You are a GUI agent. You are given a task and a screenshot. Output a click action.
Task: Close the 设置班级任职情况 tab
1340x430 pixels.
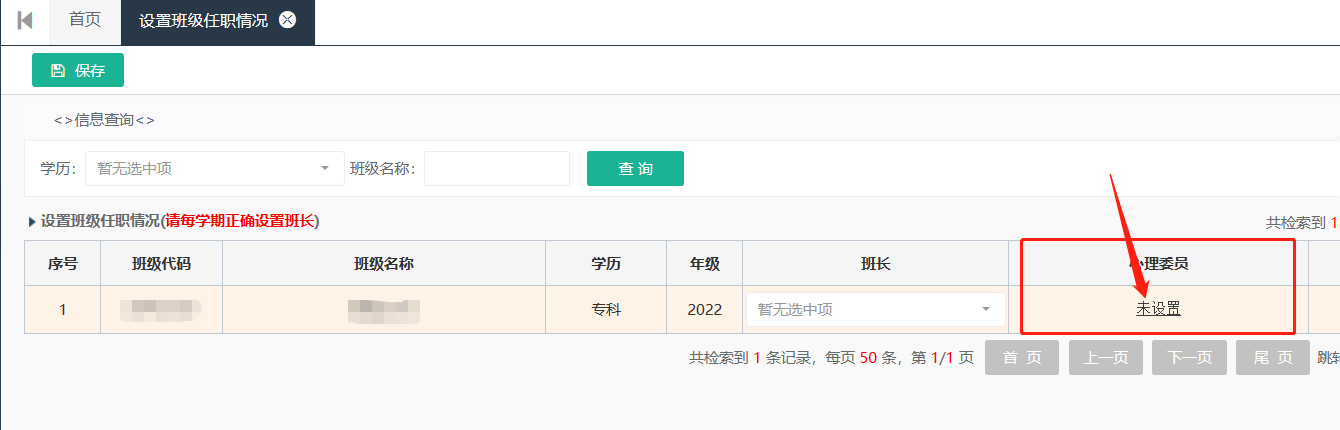coord(288,21)
